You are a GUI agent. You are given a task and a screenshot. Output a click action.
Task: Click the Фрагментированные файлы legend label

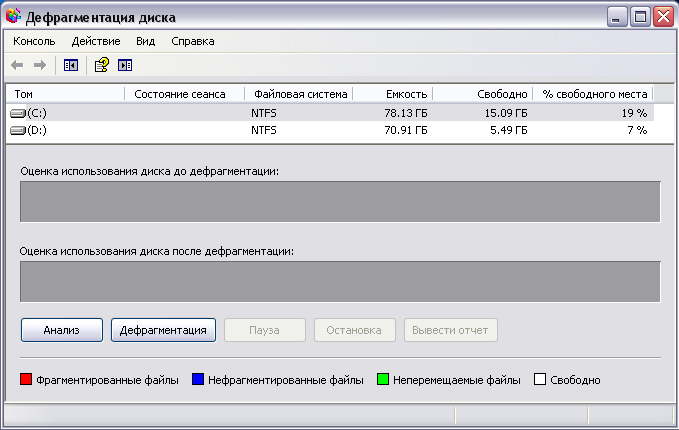107,380
